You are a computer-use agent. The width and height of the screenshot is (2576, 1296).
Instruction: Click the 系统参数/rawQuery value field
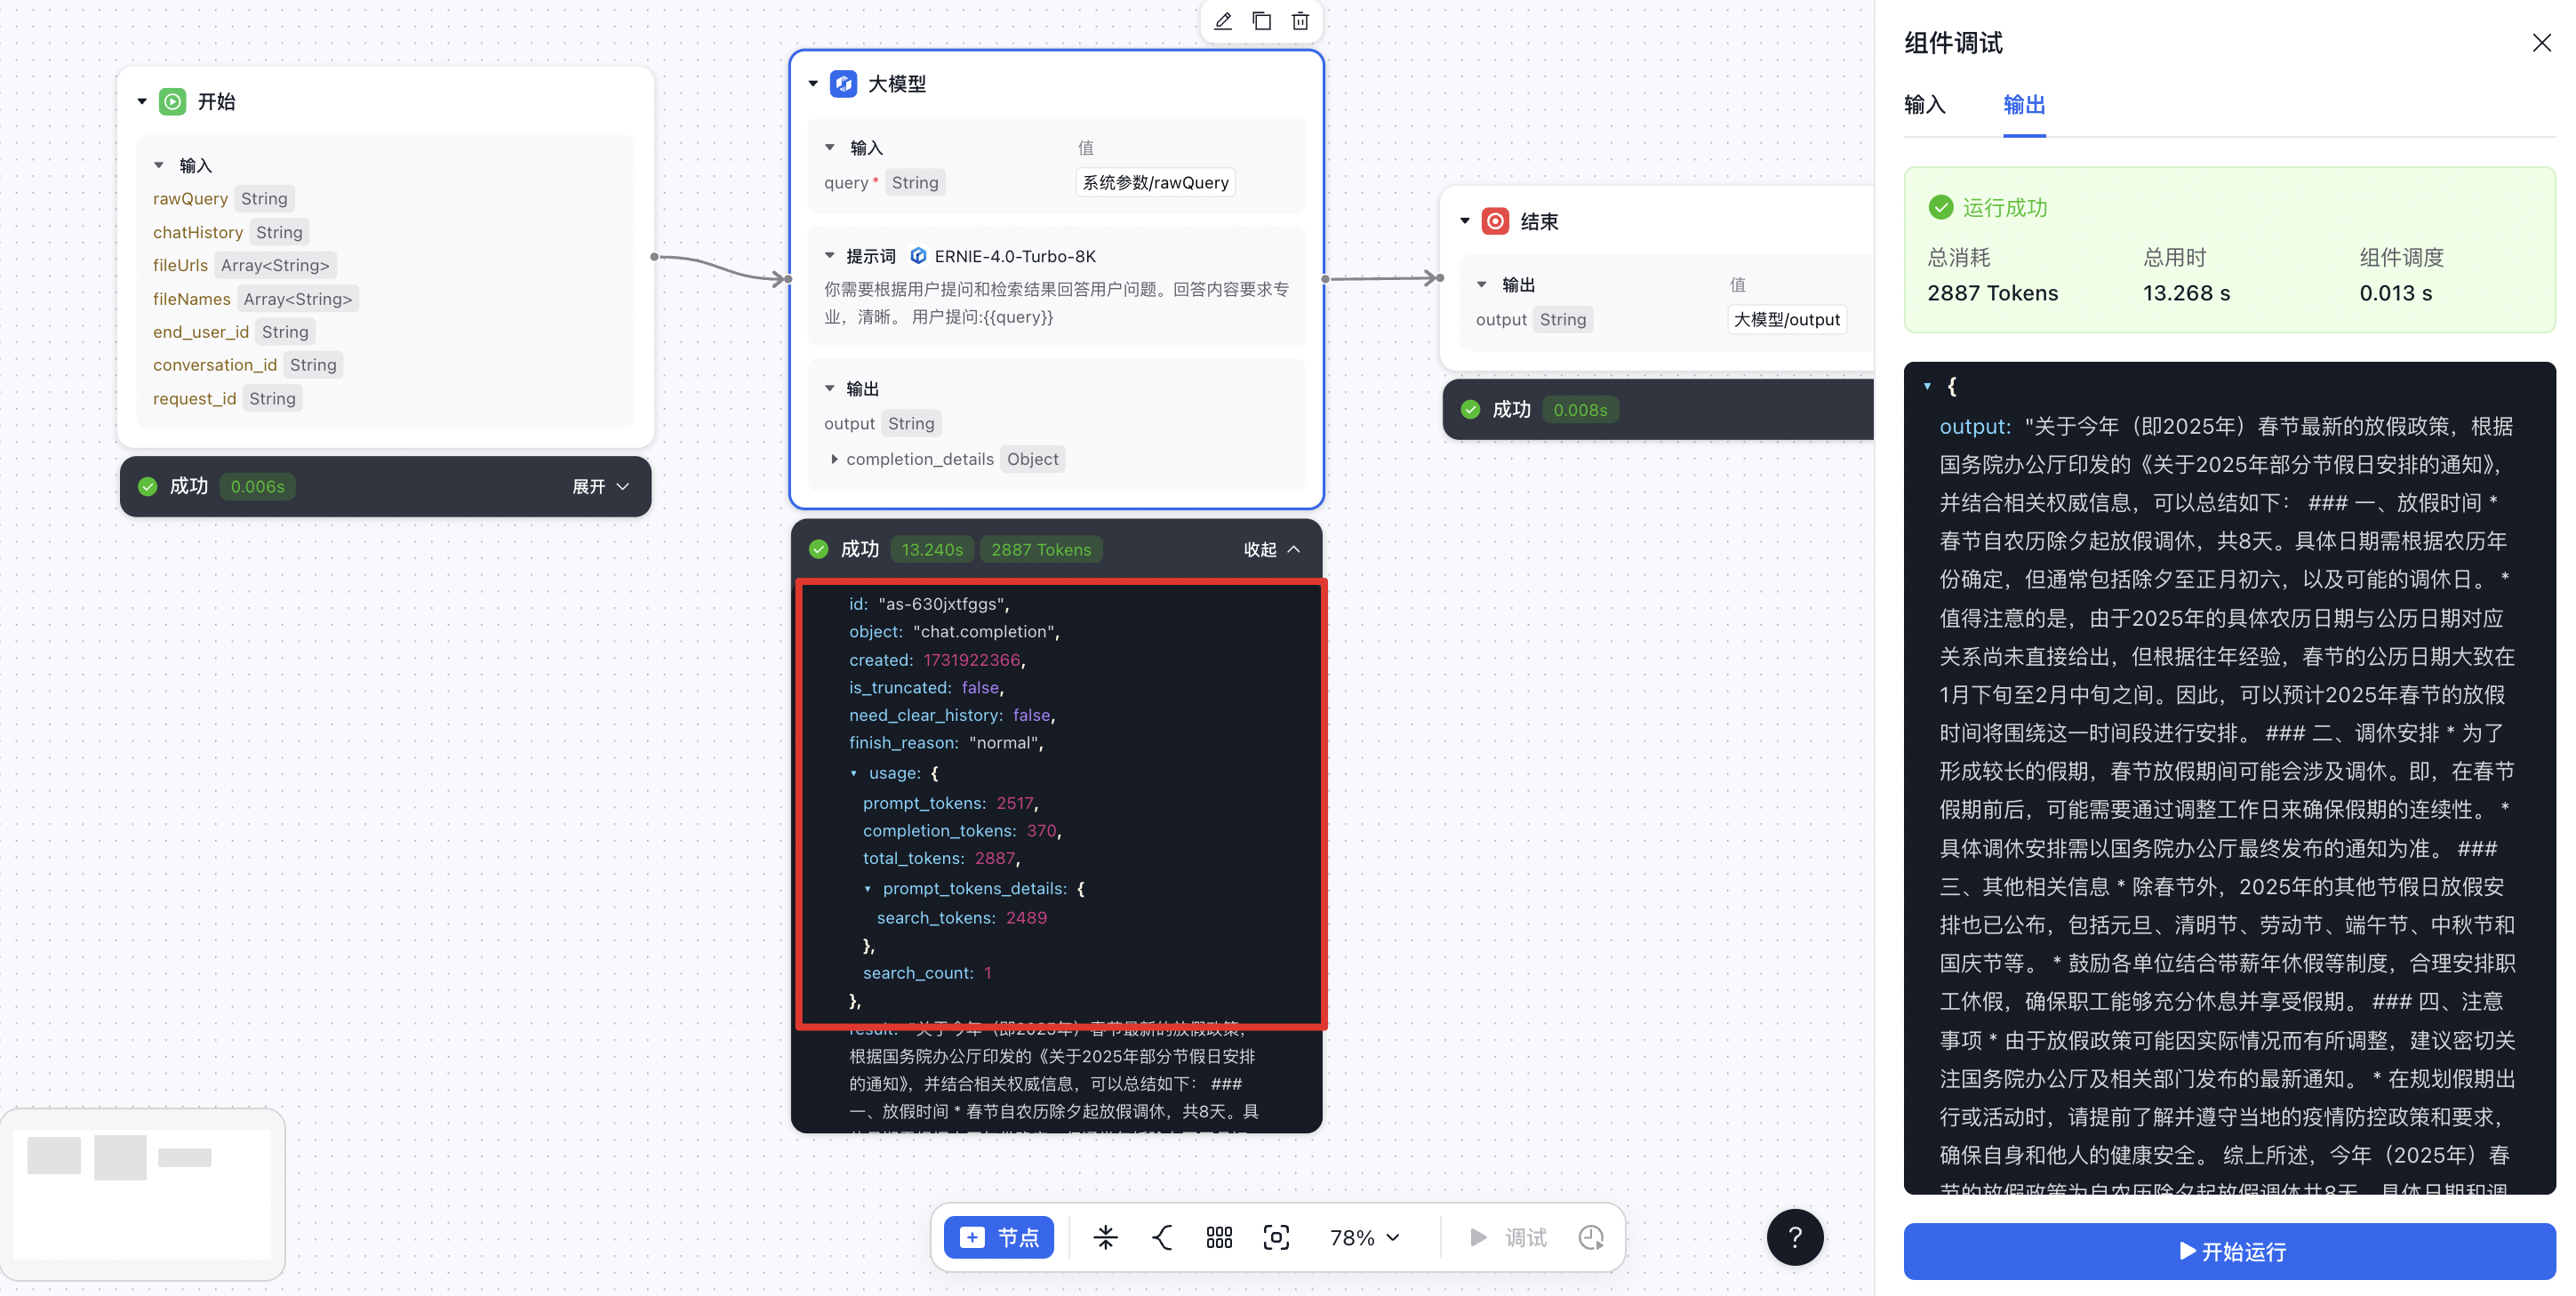click(x=1155, y=182)
